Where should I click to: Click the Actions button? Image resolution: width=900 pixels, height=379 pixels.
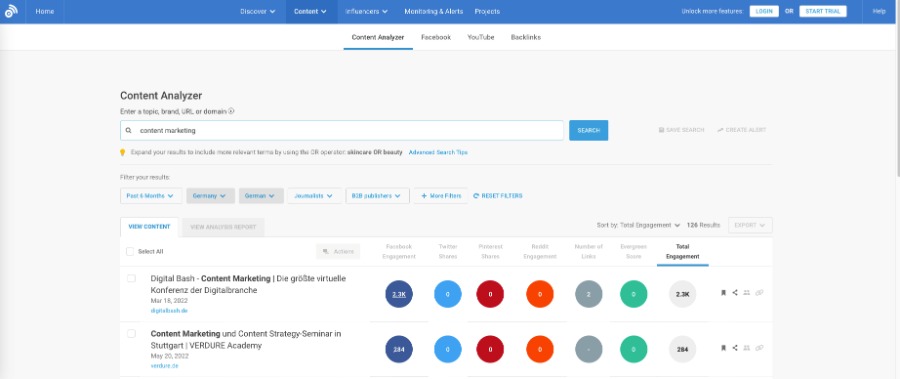[x=338, y=252]
